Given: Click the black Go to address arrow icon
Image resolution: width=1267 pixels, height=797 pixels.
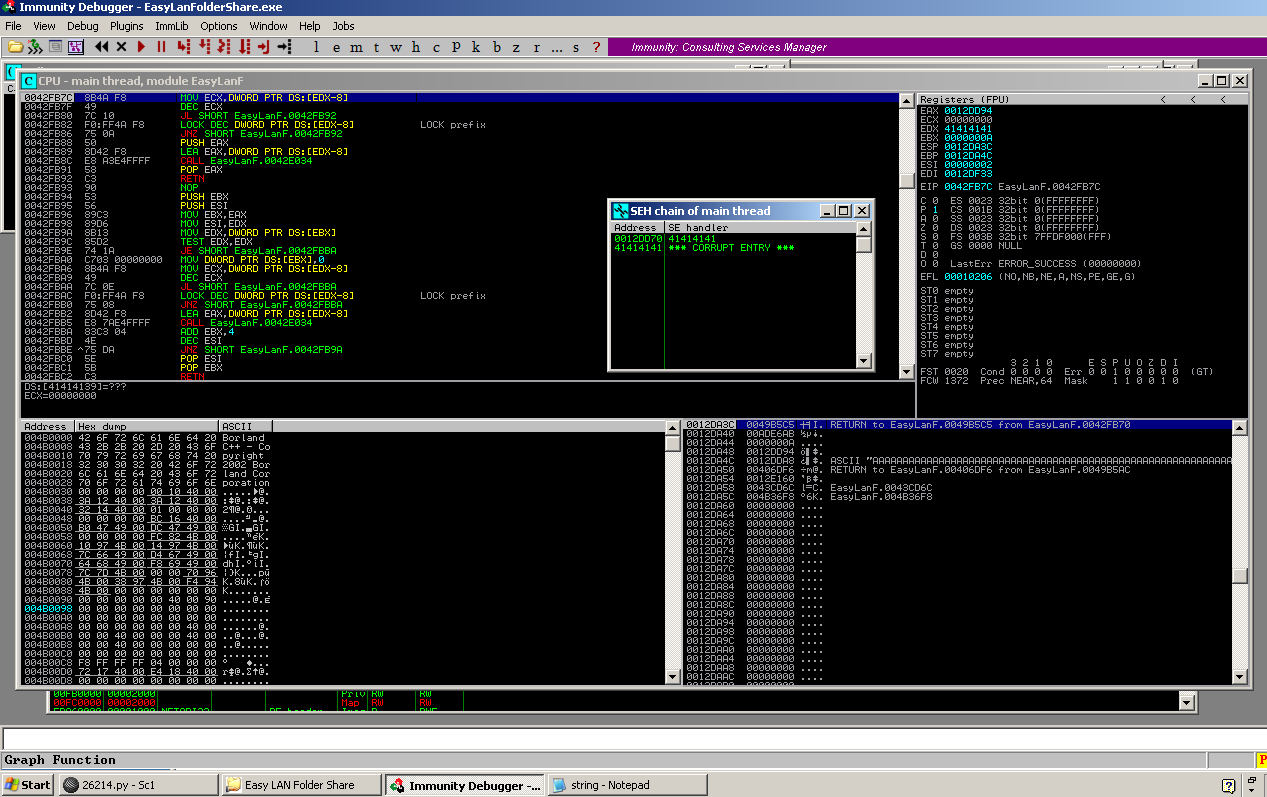Looking at the screenshot, I should point(284,47).
